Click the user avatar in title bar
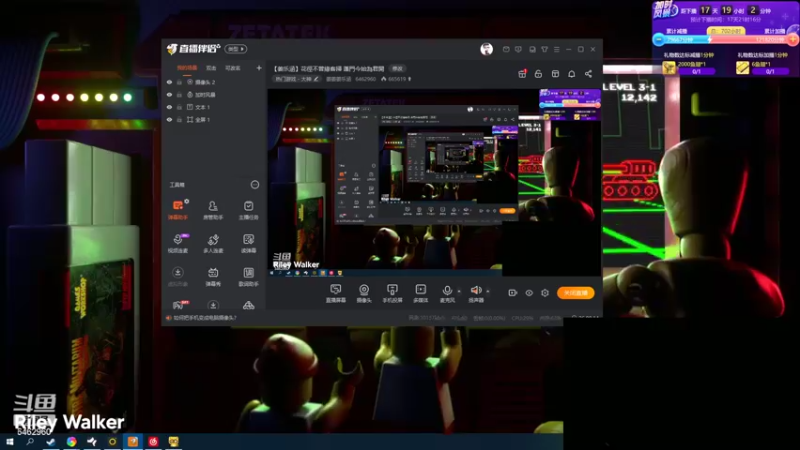The width and height of the screenshot is (800, 450). click(x=486, y=49)
